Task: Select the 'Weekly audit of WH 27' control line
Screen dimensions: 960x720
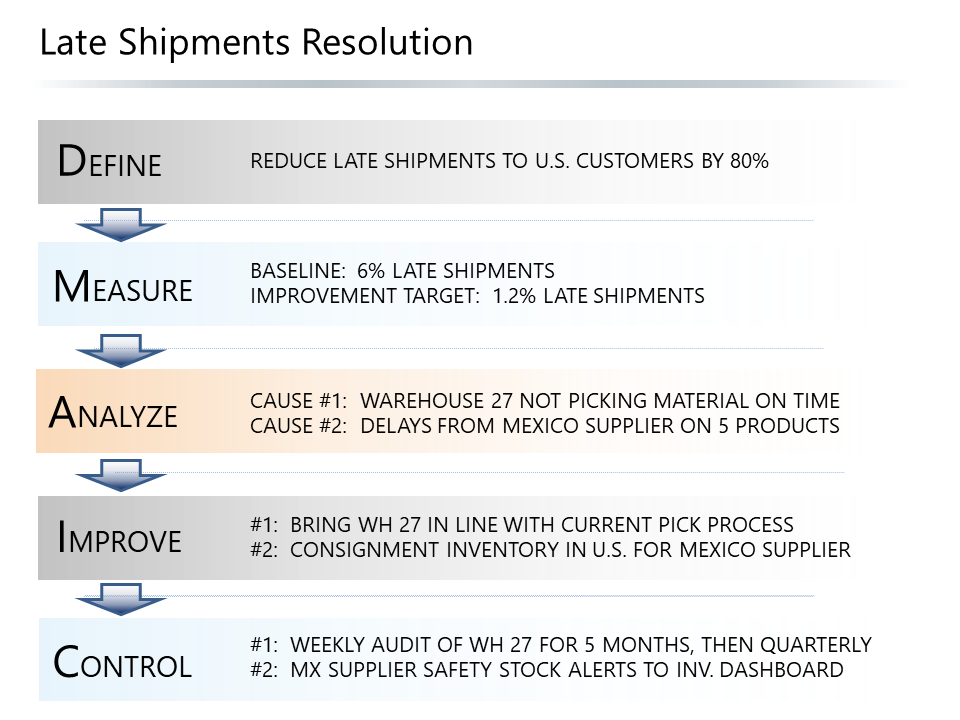Action: tap(560, 645)
